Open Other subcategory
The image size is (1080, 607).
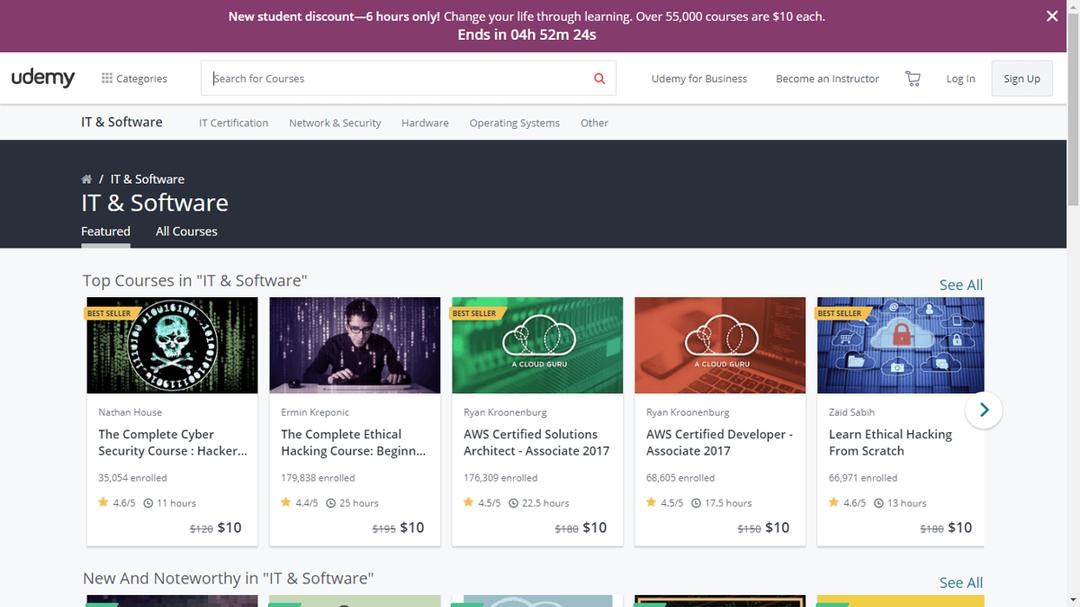click(x=594, y=123)
